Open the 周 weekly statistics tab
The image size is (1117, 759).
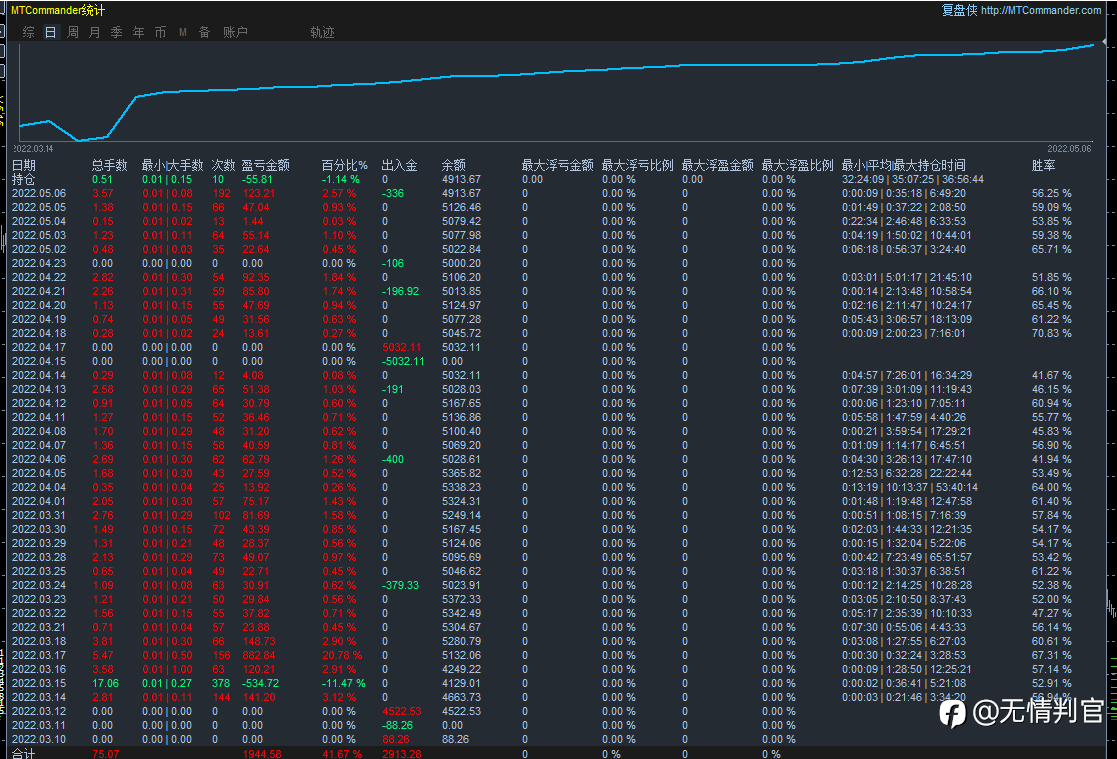click(x=73, y=32)
